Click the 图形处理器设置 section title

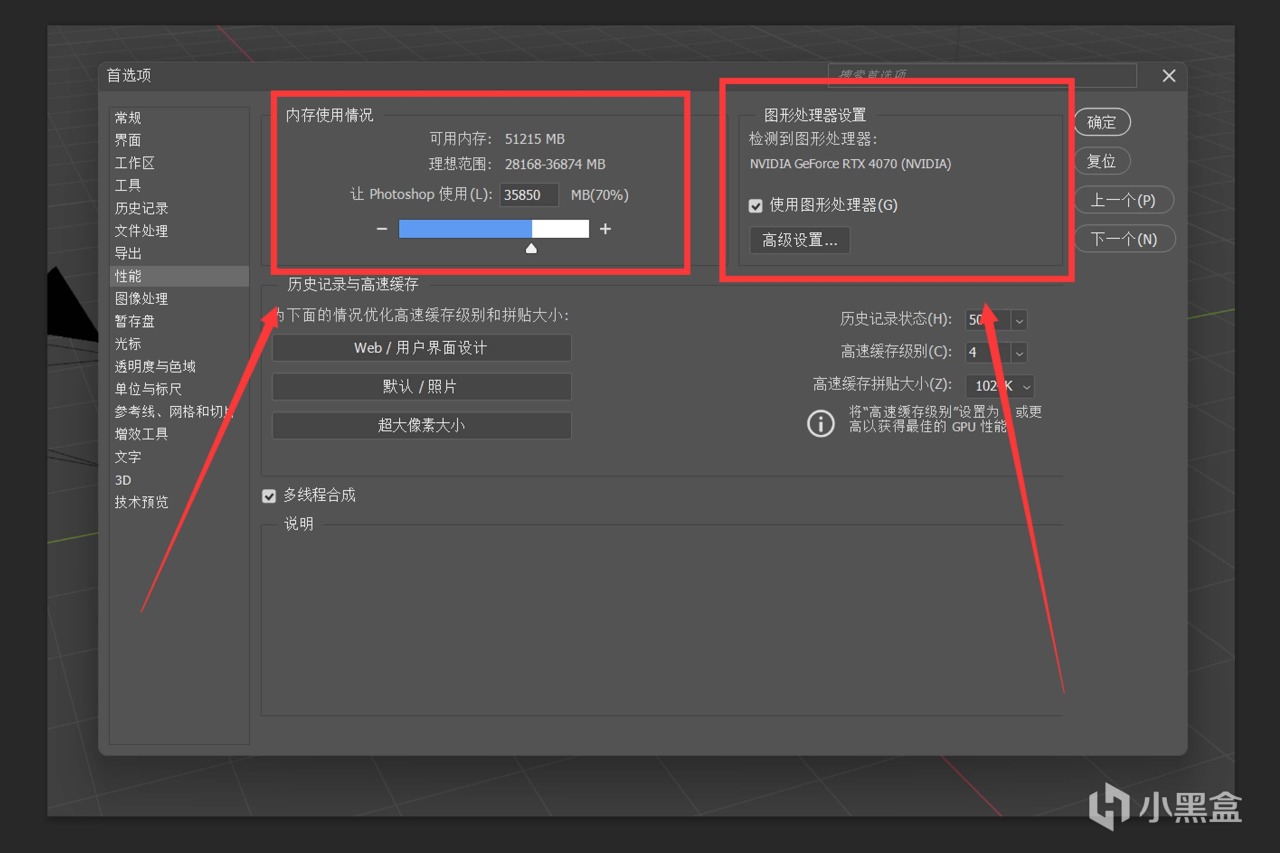tap(815, 115)
